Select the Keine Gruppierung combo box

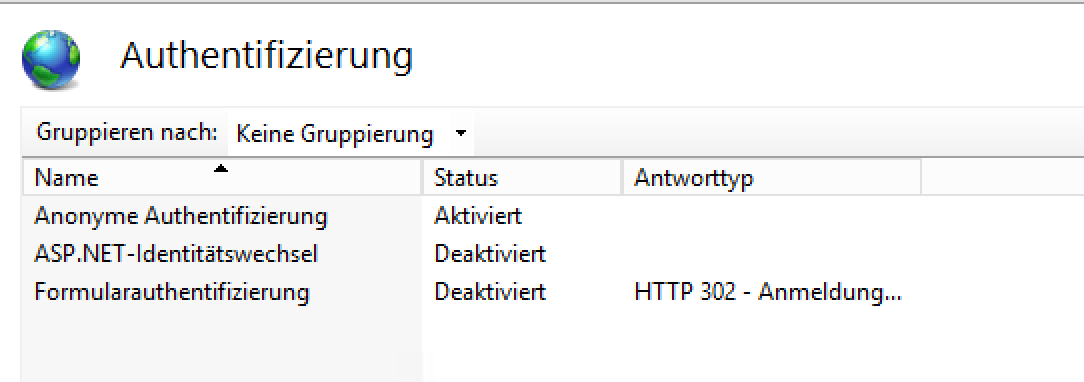351,134
